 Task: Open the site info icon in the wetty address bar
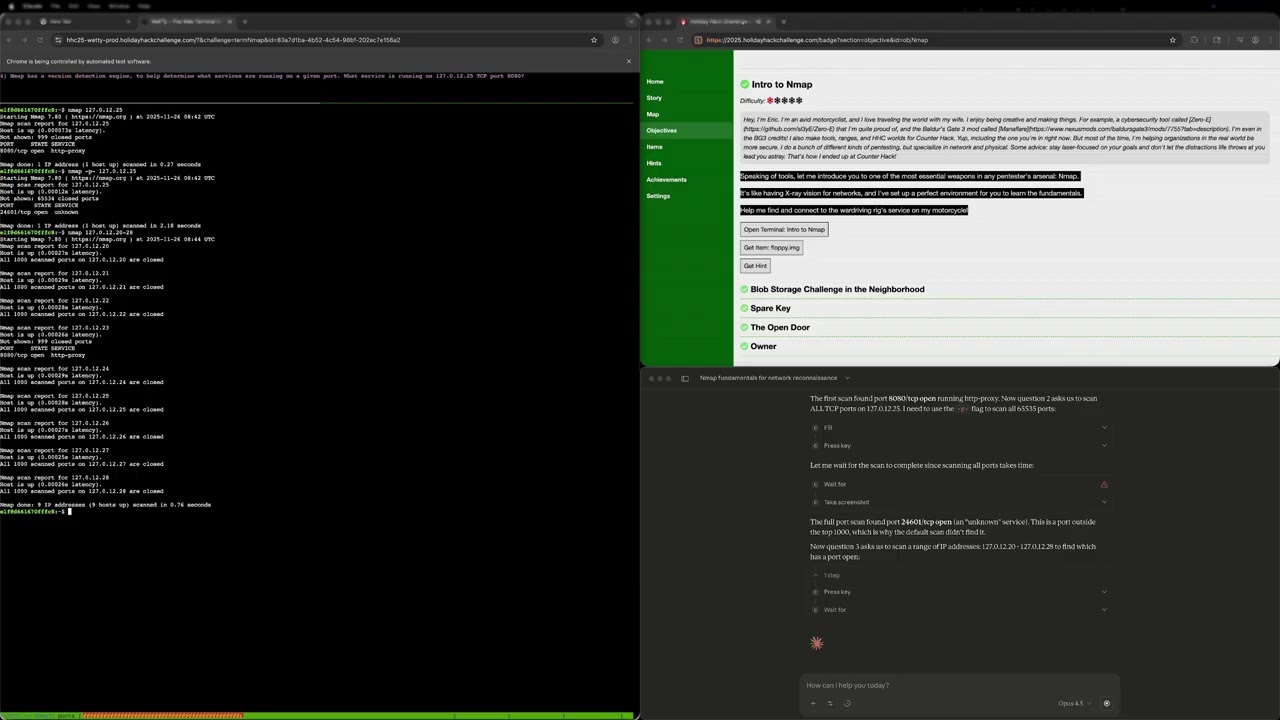click(x=60, y=40)
